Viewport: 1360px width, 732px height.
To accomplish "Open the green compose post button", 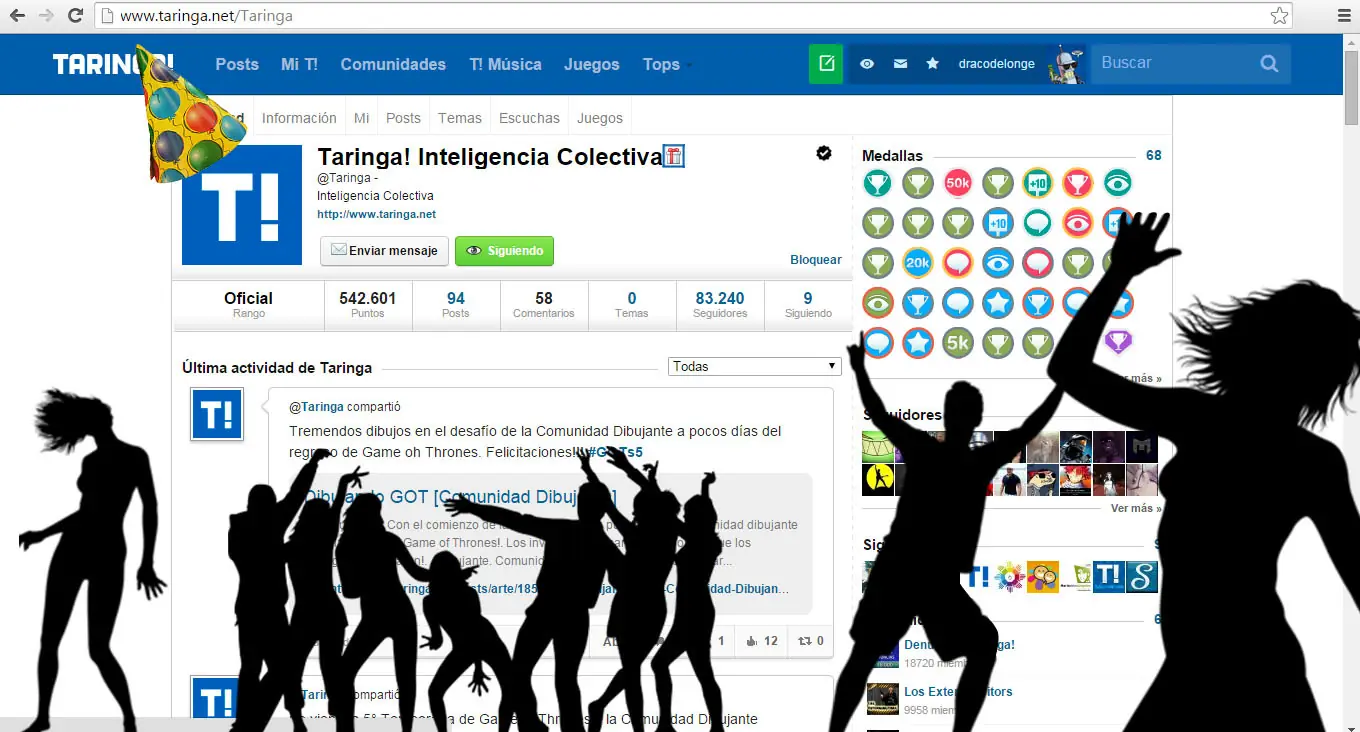I will [826, 64].
